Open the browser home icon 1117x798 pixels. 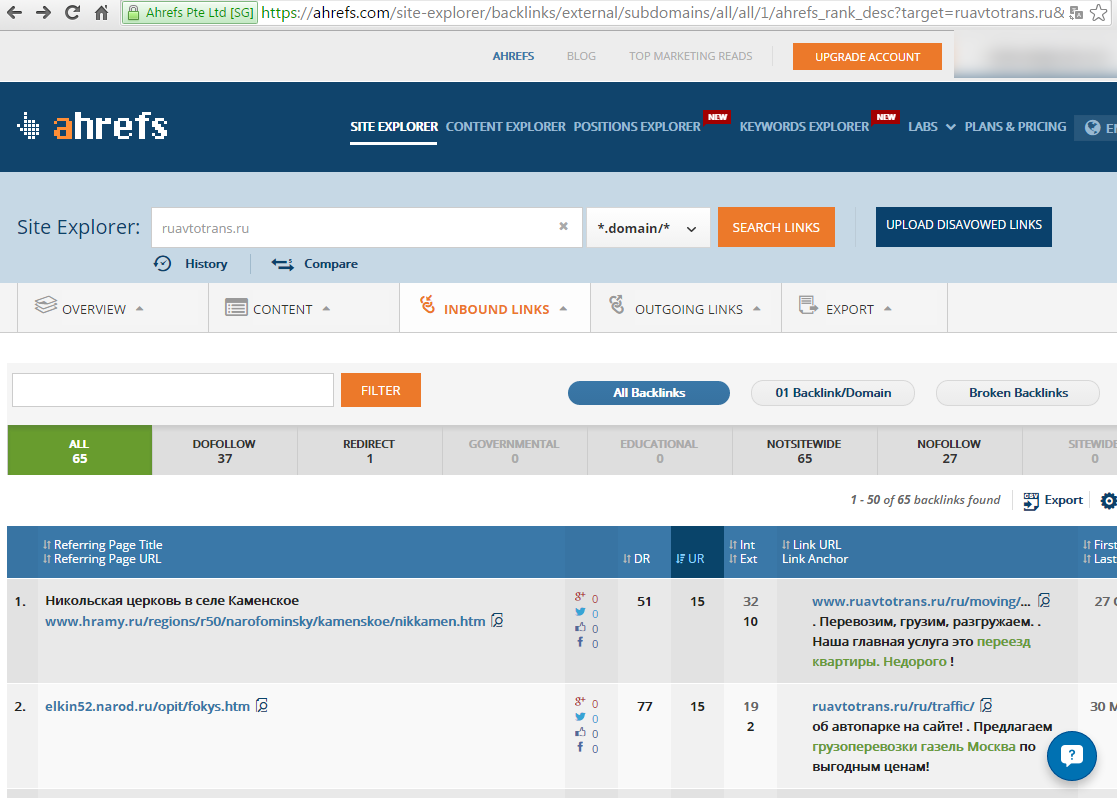102,12
